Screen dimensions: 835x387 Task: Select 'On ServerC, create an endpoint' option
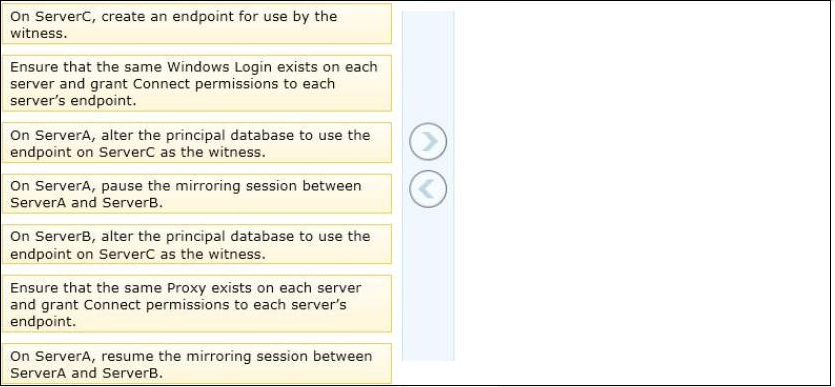pyautogui.click(x=197, y=24)
